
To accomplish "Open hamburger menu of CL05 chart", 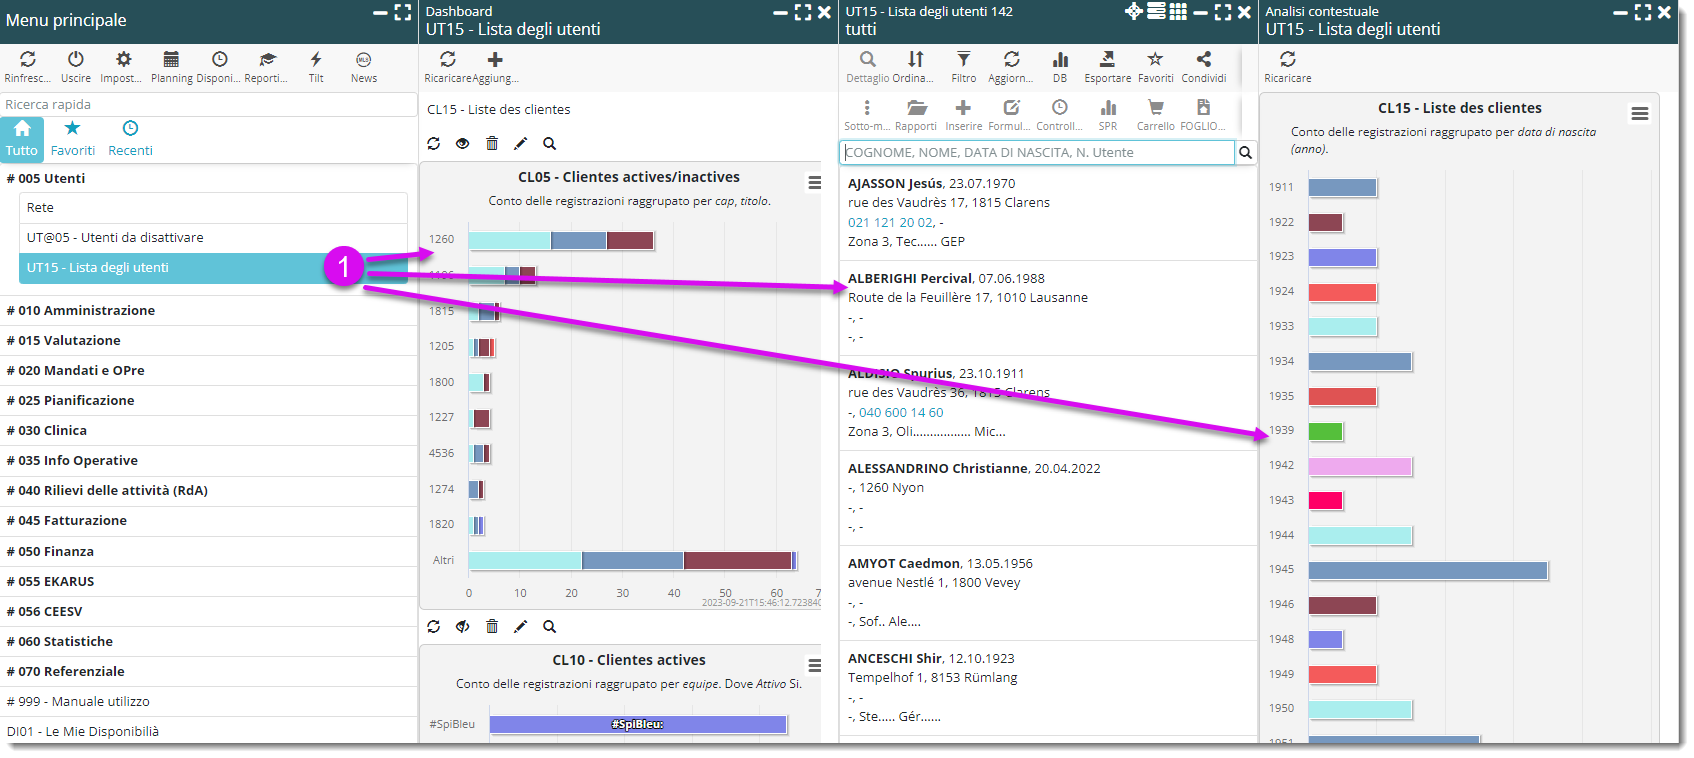I will 814,182.
